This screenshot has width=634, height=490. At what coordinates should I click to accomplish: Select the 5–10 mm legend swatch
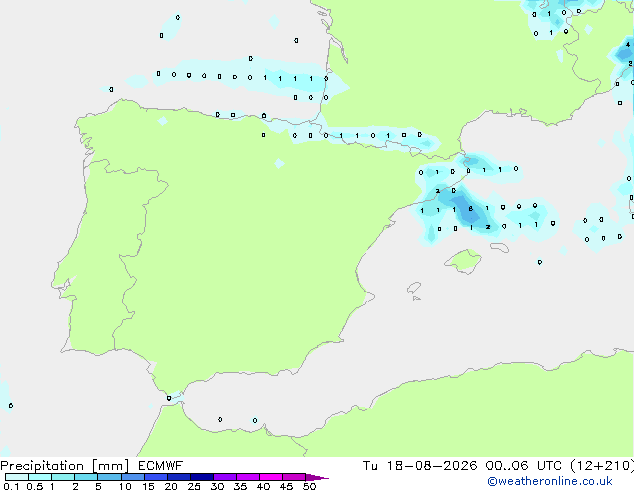(109, 477)
